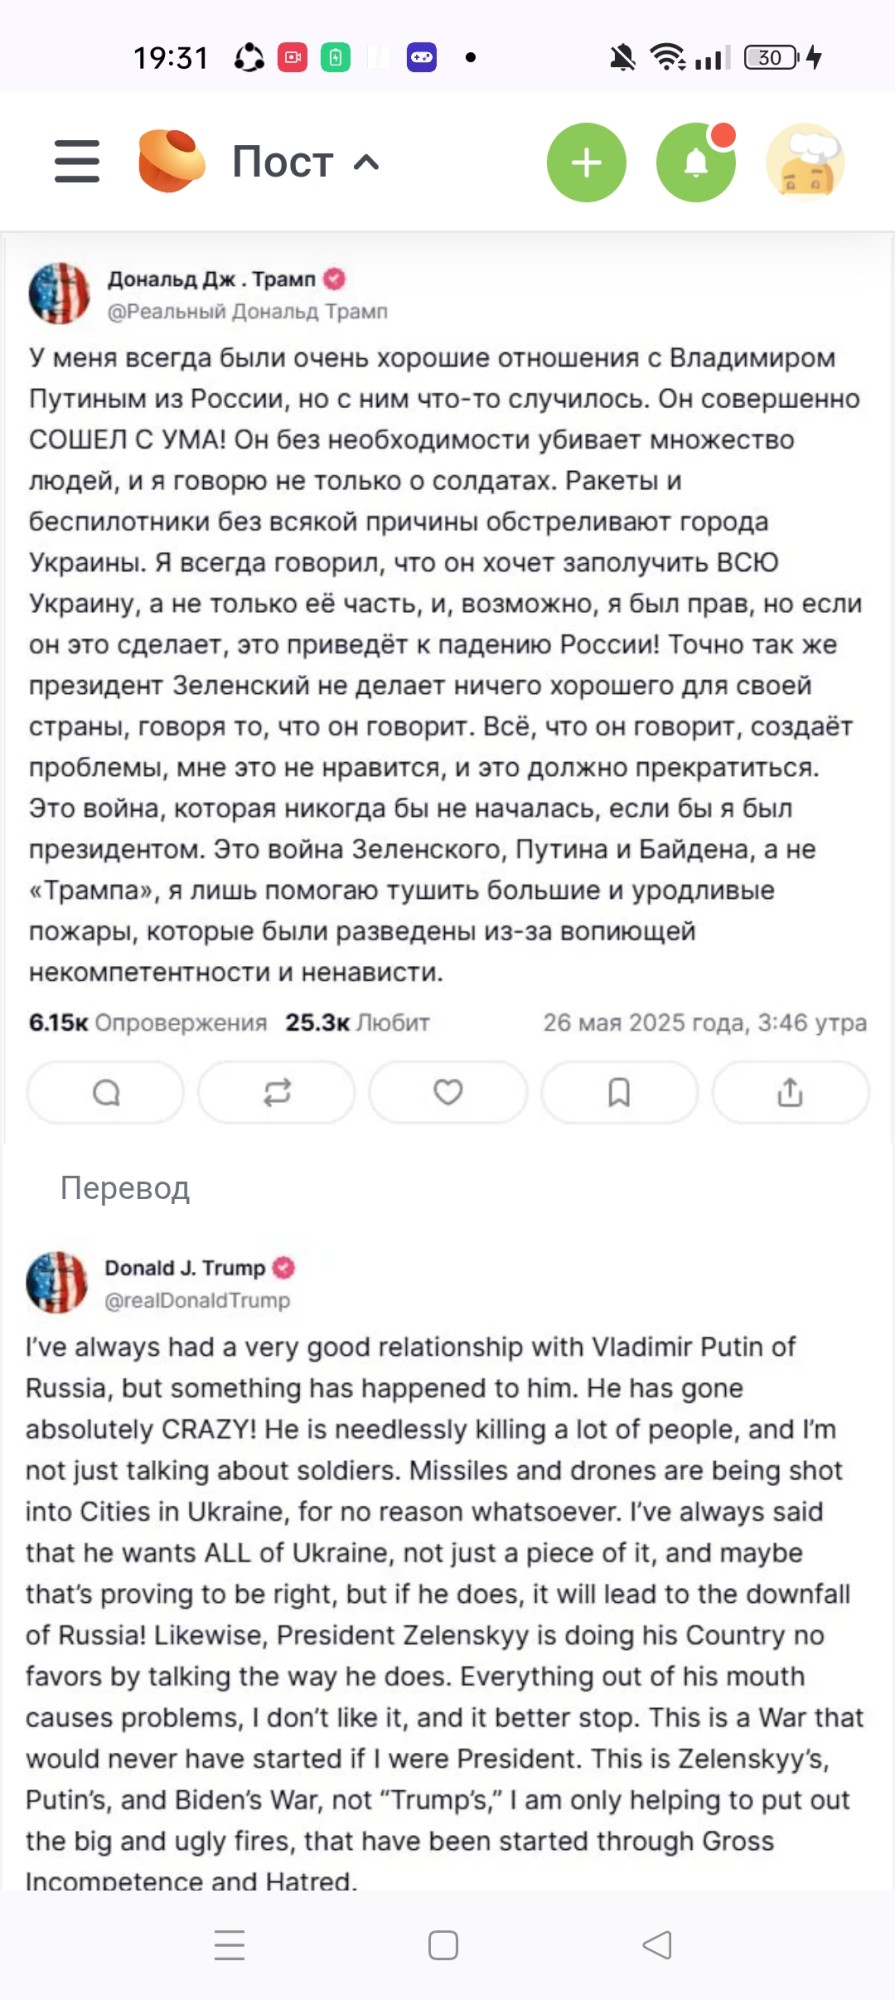Tap the Пост header title
The height and width of the screenshot is (2000, 895).
(282, 162)
